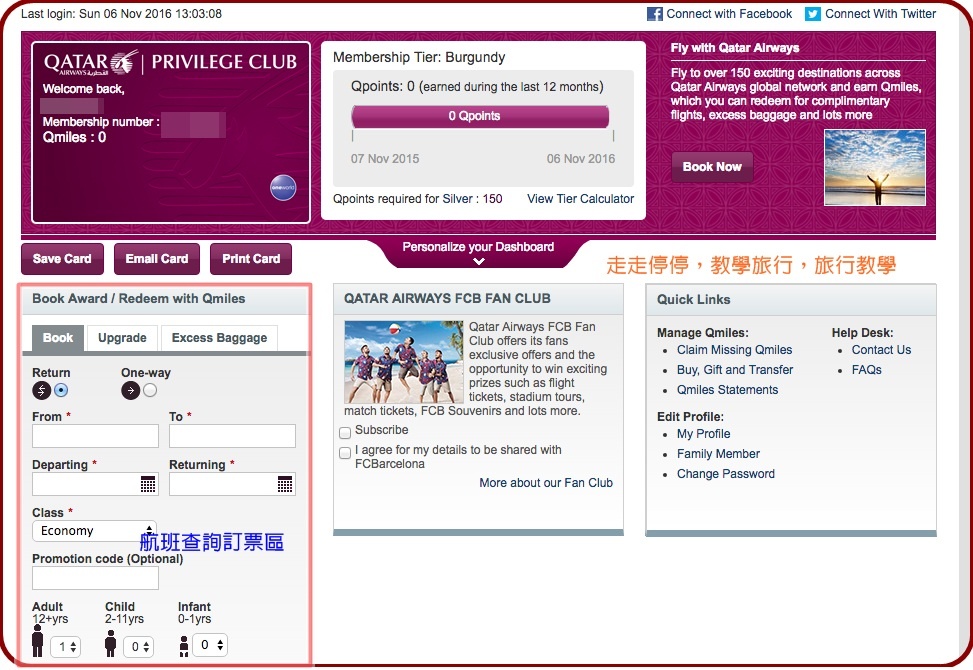Click the FCB Fan Club beach photo
The width and height of the screenshot is (973, 670).
tap(404, 362)
